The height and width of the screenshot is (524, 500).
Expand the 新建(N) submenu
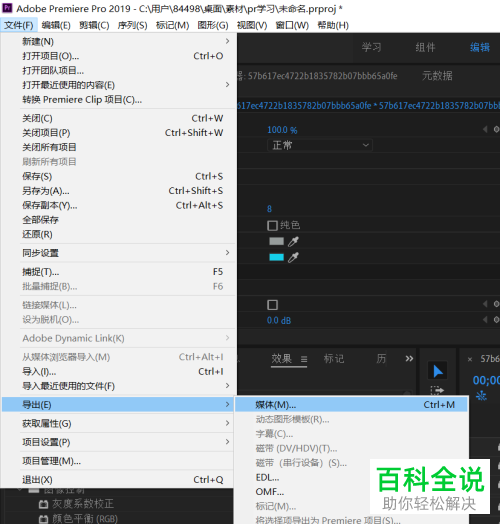(x=118, y=41)
